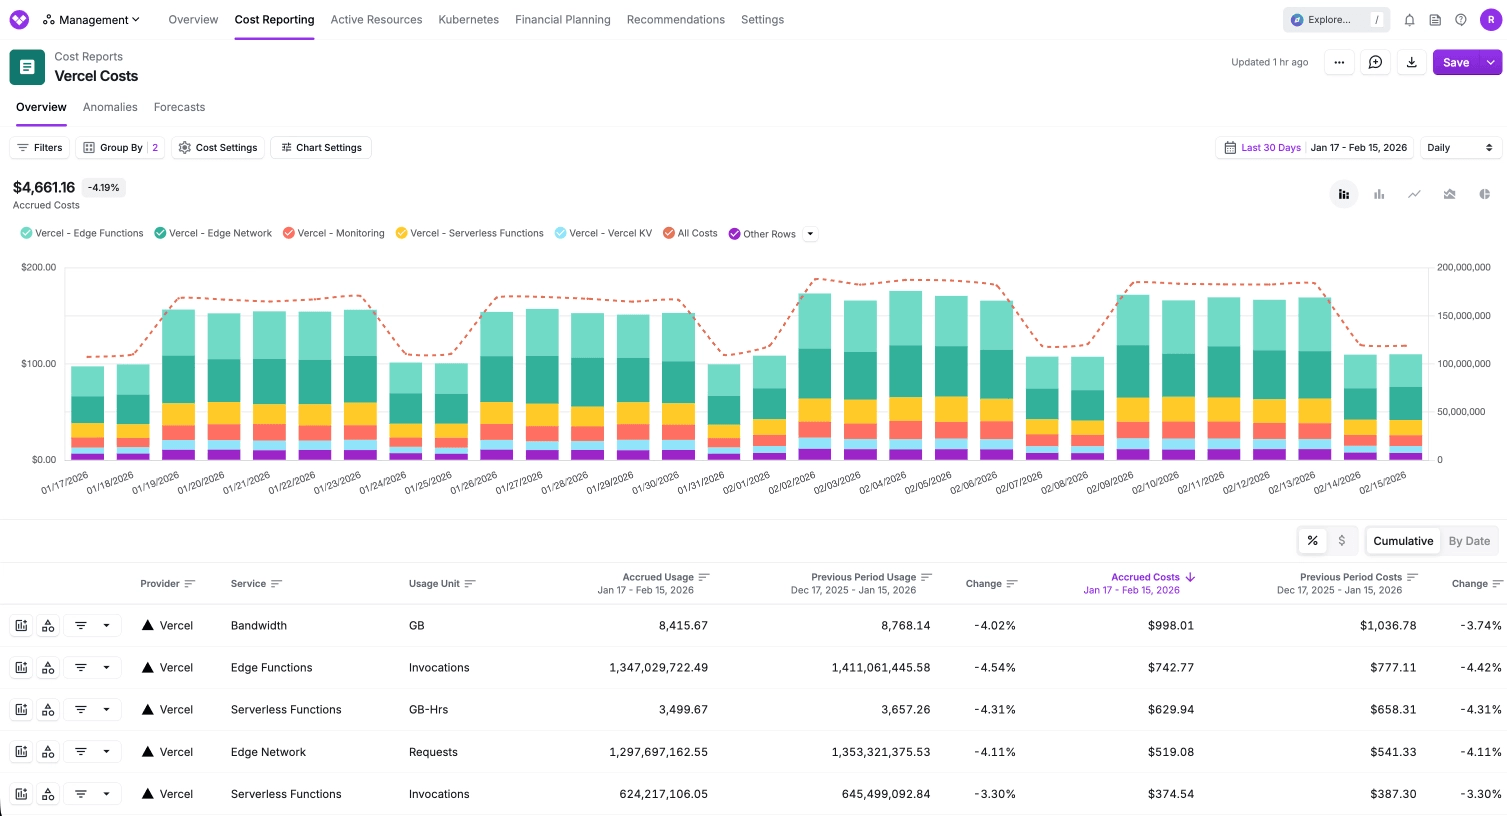1507x816 pixels.
Task: Open the report comments icon
Action: coord(1375,62)
